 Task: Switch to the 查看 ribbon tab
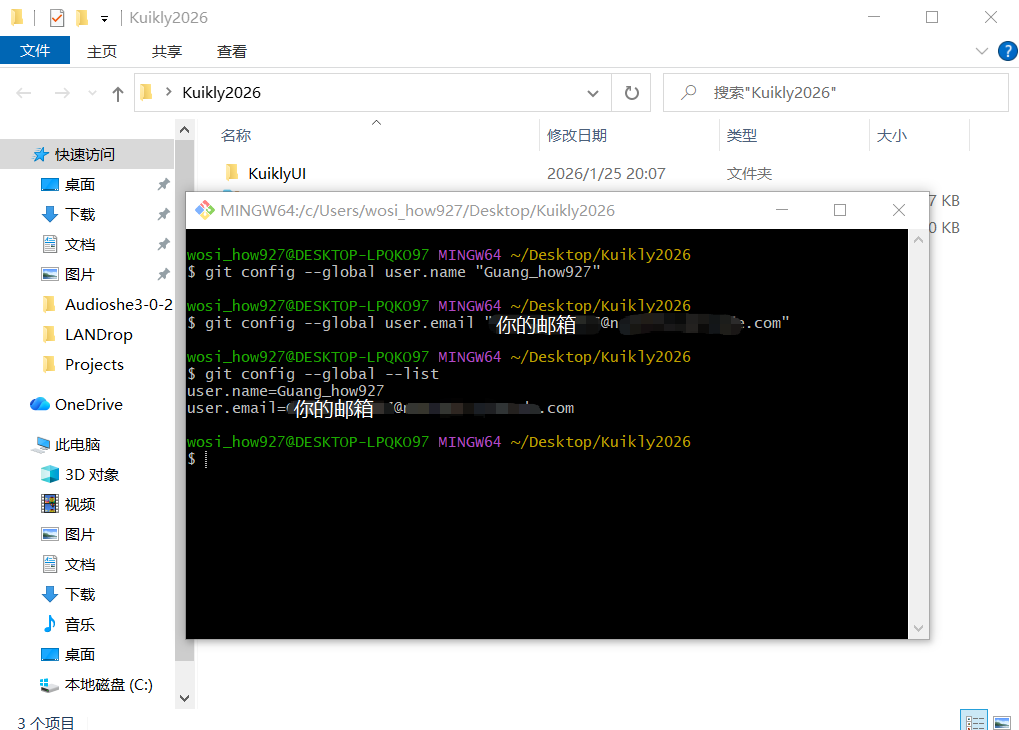[232, 51]
